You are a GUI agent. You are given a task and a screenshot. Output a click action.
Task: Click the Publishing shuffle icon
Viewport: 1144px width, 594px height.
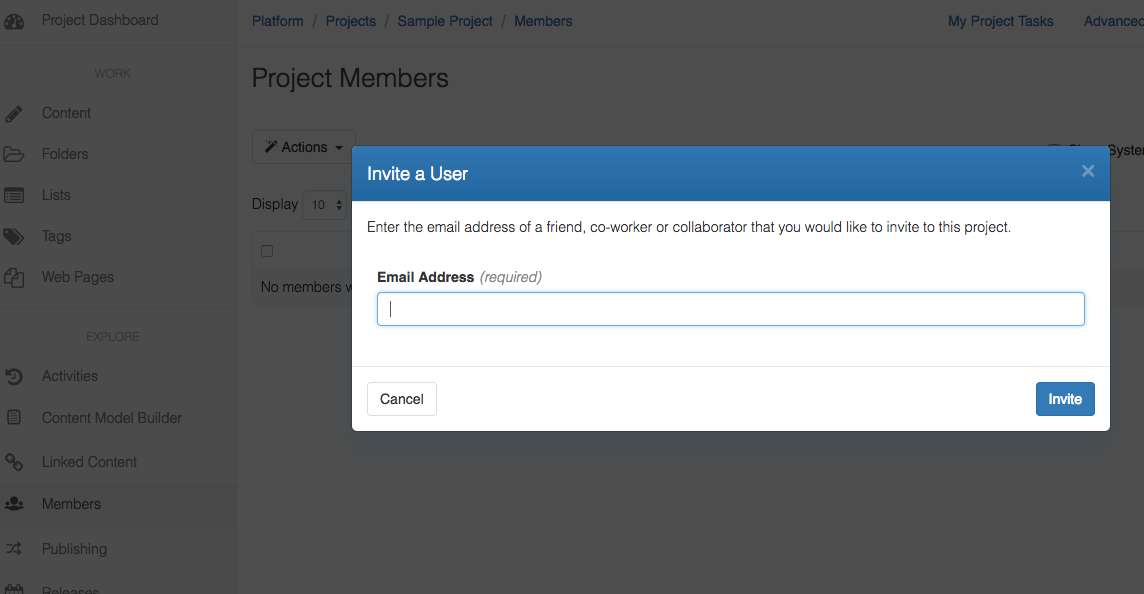point(14,549)
